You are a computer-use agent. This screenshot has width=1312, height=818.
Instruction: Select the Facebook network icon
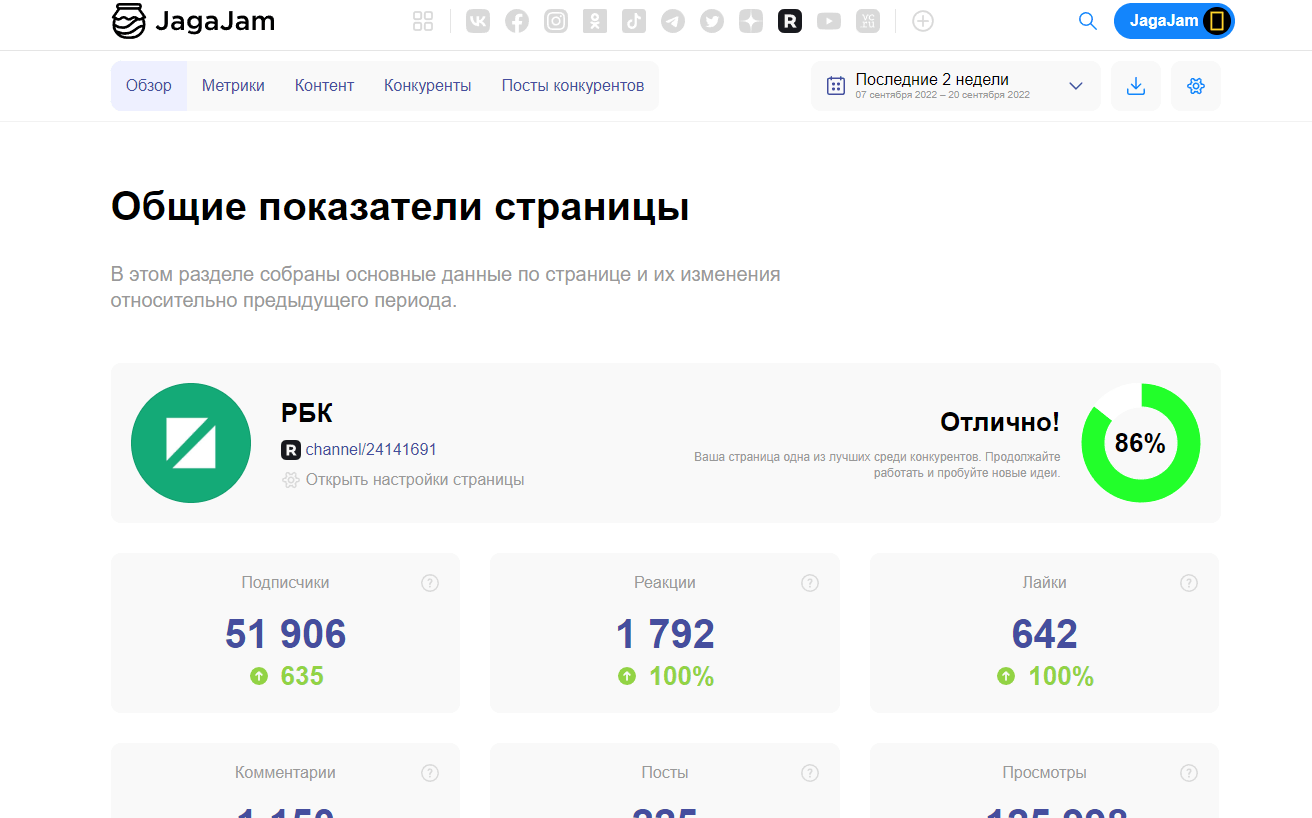point(517,21)
